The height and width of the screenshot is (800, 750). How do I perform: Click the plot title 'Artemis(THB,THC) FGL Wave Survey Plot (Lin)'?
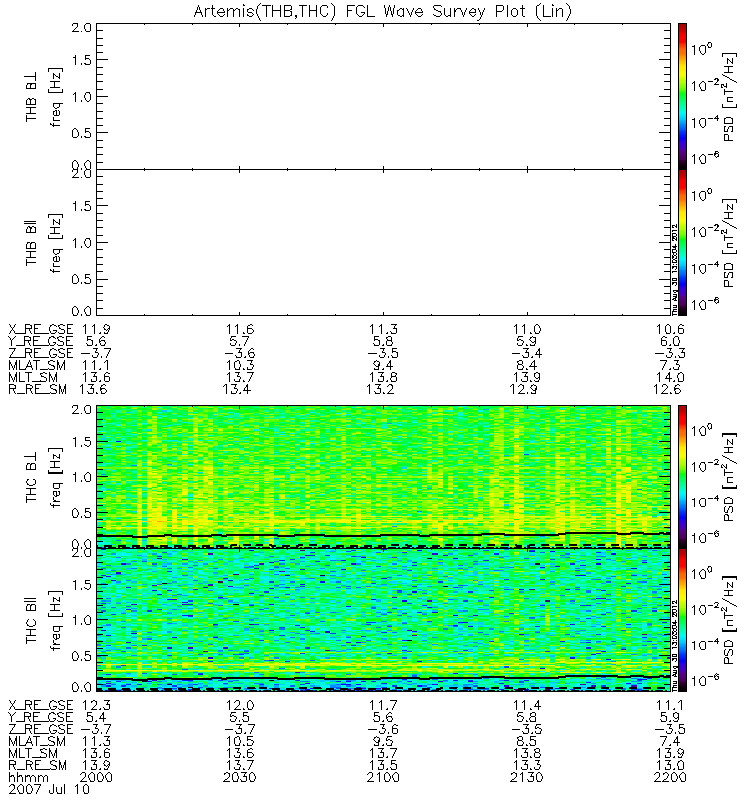point(382,11)
